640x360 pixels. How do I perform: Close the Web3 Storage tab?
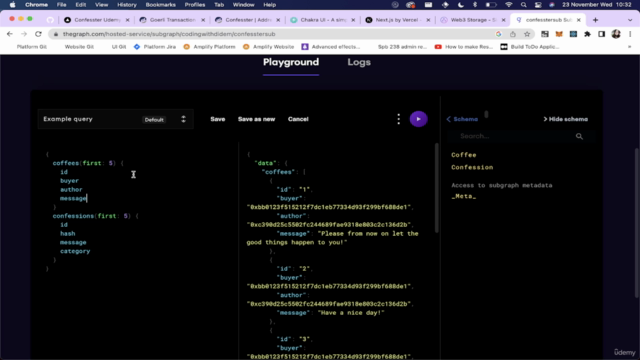(503, 20)
